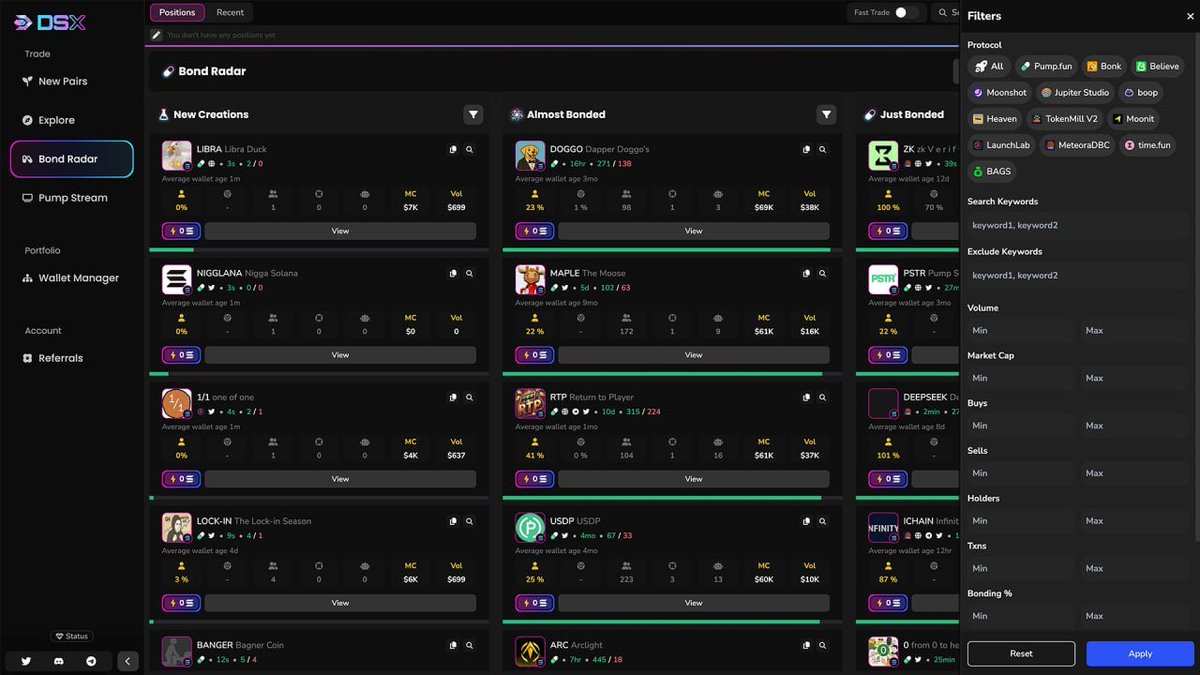1200x675 pixels.
Task: Open the Twitter icon in the bottom bar
Action: (x=26, y=661)
